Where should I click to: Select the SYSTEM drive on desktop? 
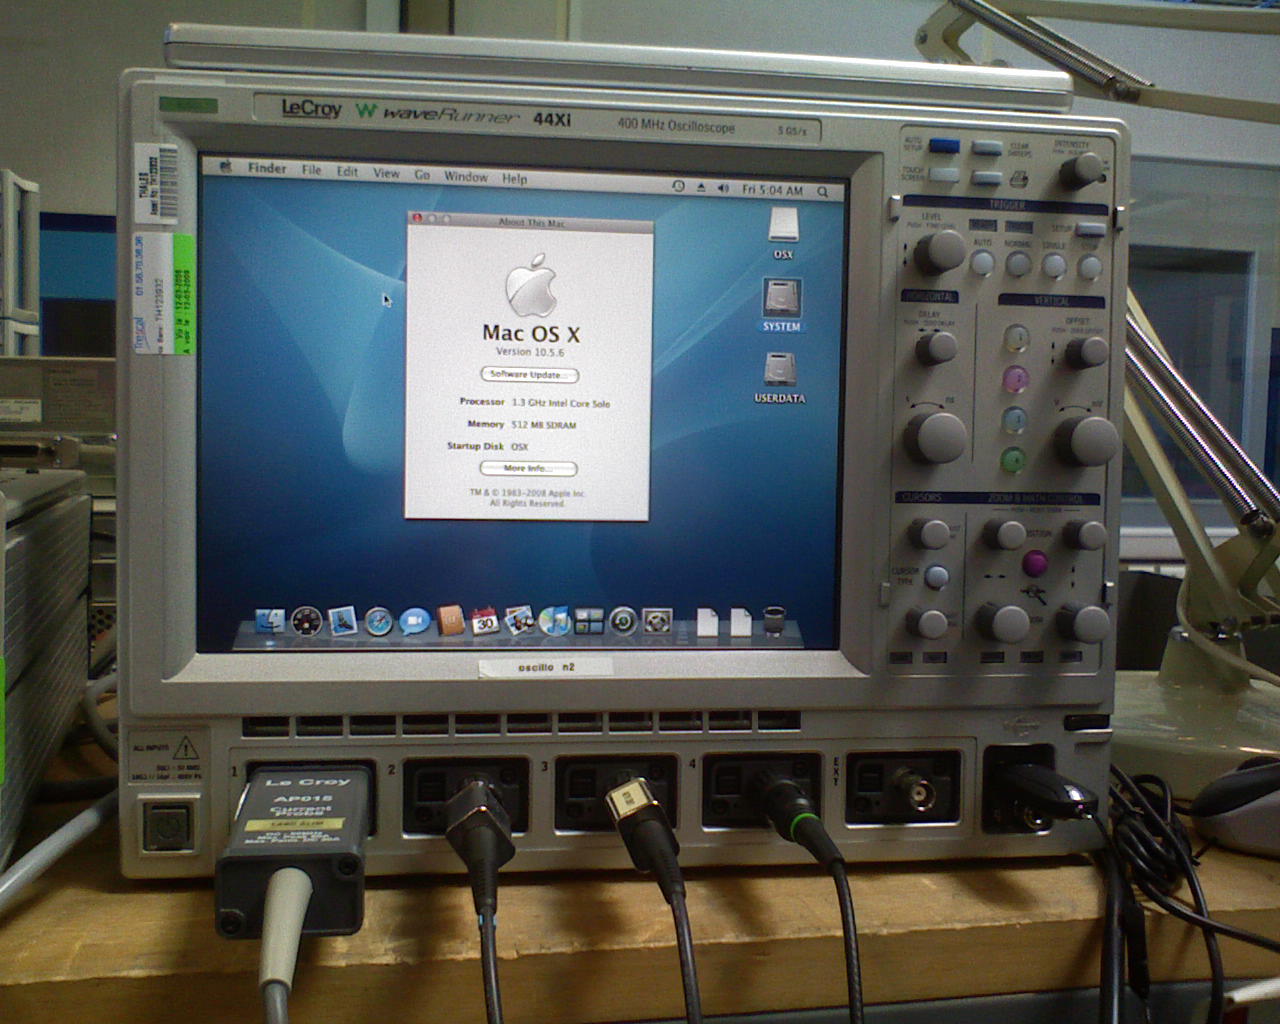click(781, 305)
